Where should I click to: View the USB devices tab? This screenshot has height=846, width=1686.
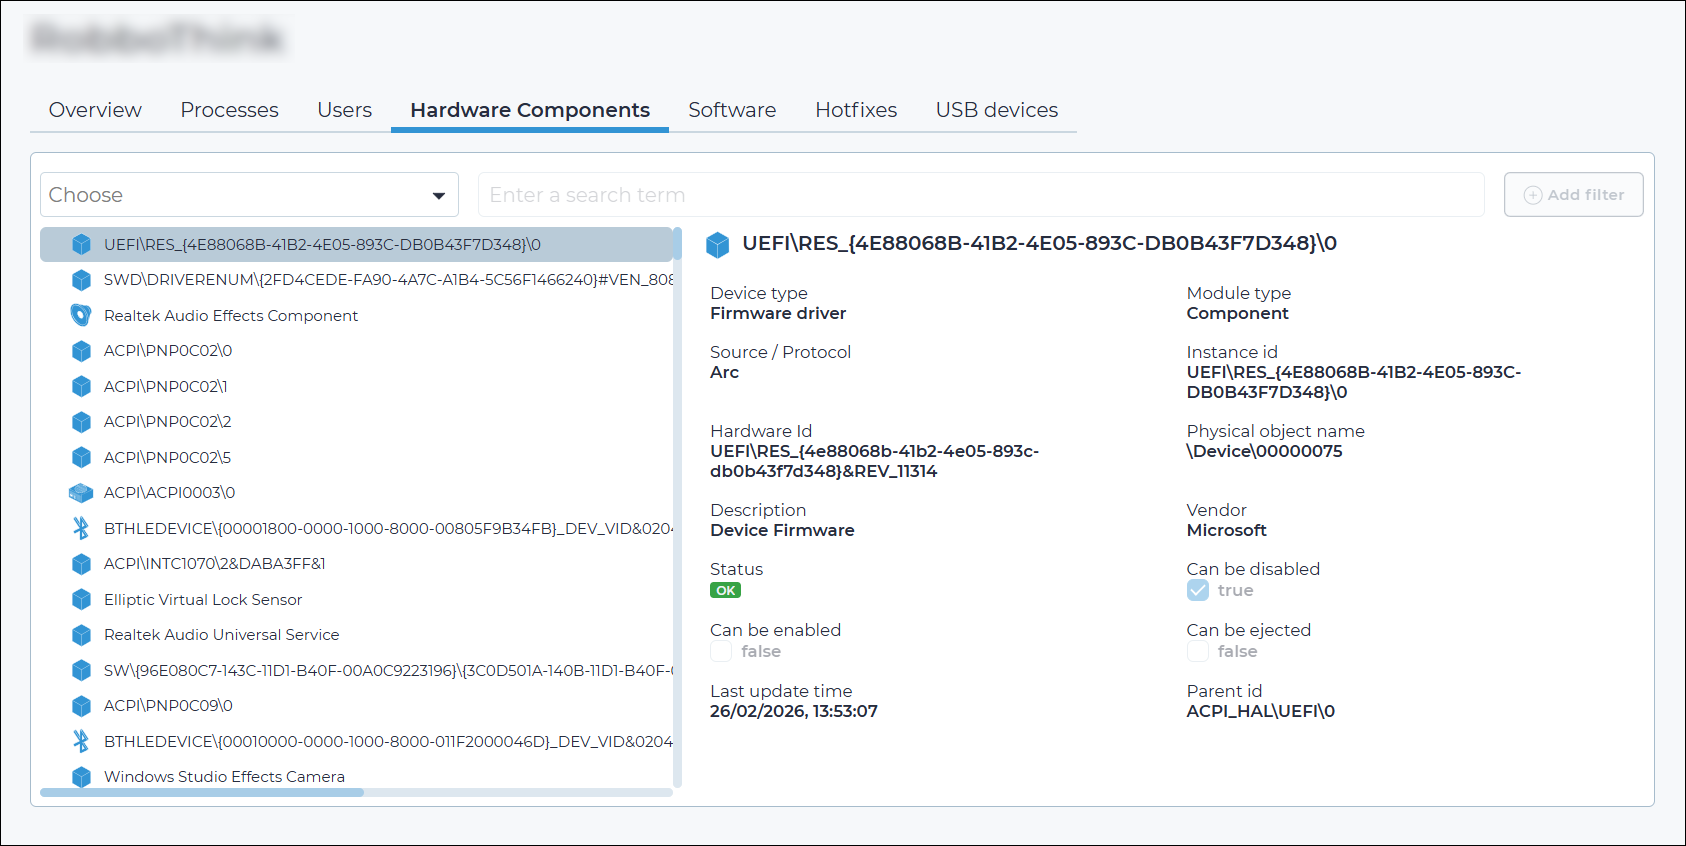click(x=997, y=110)
